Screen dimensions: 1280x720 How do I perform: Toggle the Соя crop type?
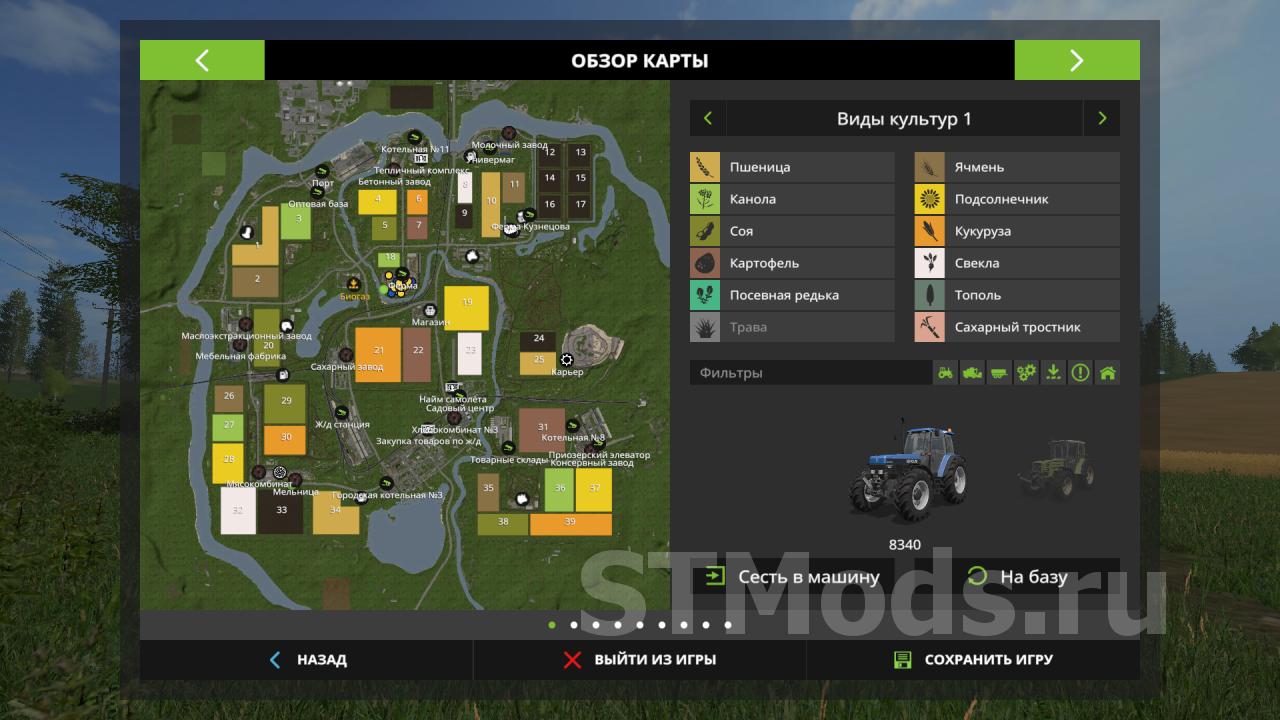(792, 231)
